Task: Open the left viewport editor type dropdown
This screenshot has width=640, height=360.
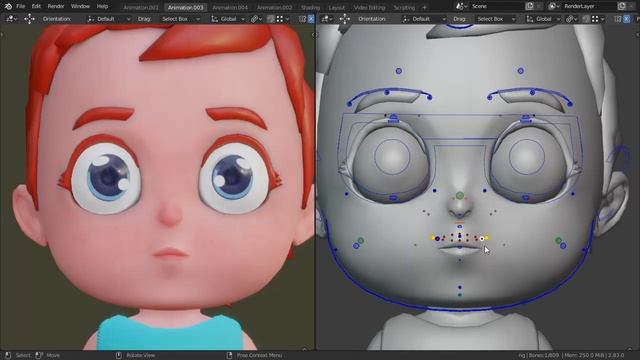Action: click(x=11, y=19)
